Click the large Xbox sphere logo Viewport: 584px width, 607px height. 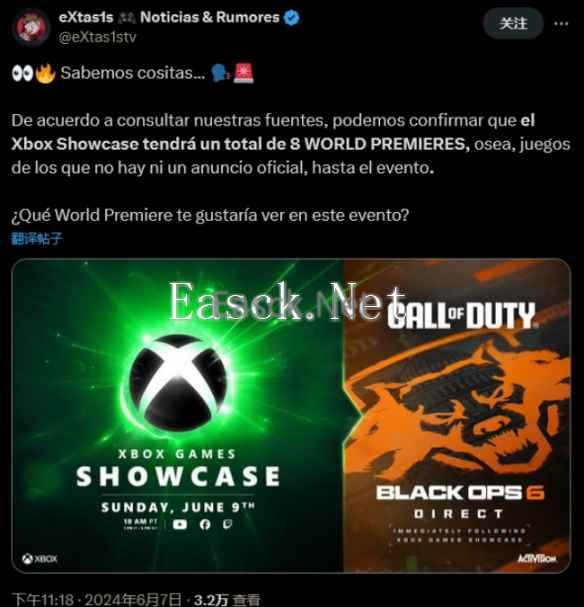178,383
